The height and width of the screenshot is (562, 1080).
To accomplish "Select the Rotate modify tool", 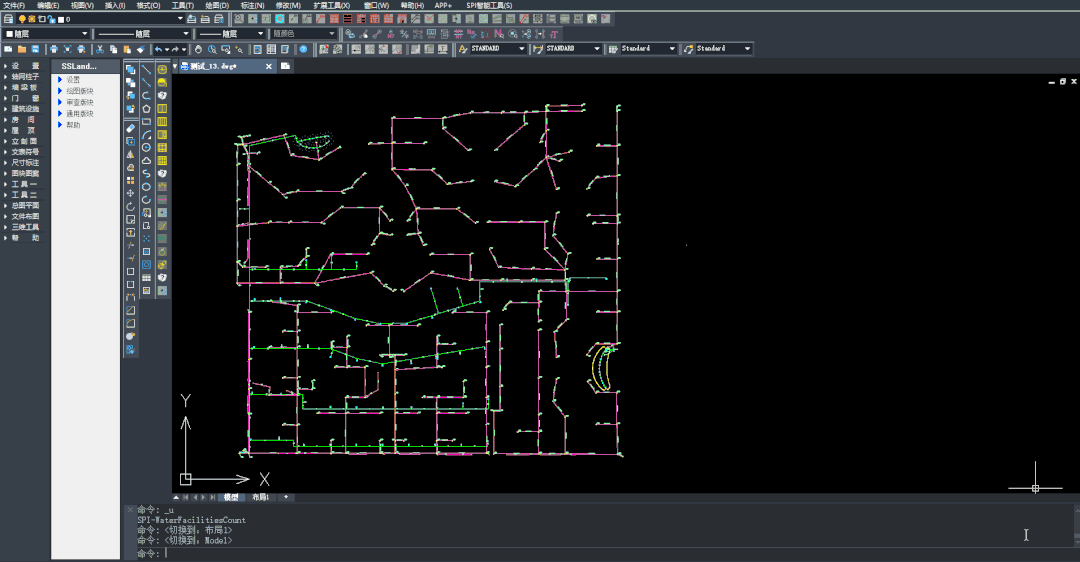I will point(130,207).
